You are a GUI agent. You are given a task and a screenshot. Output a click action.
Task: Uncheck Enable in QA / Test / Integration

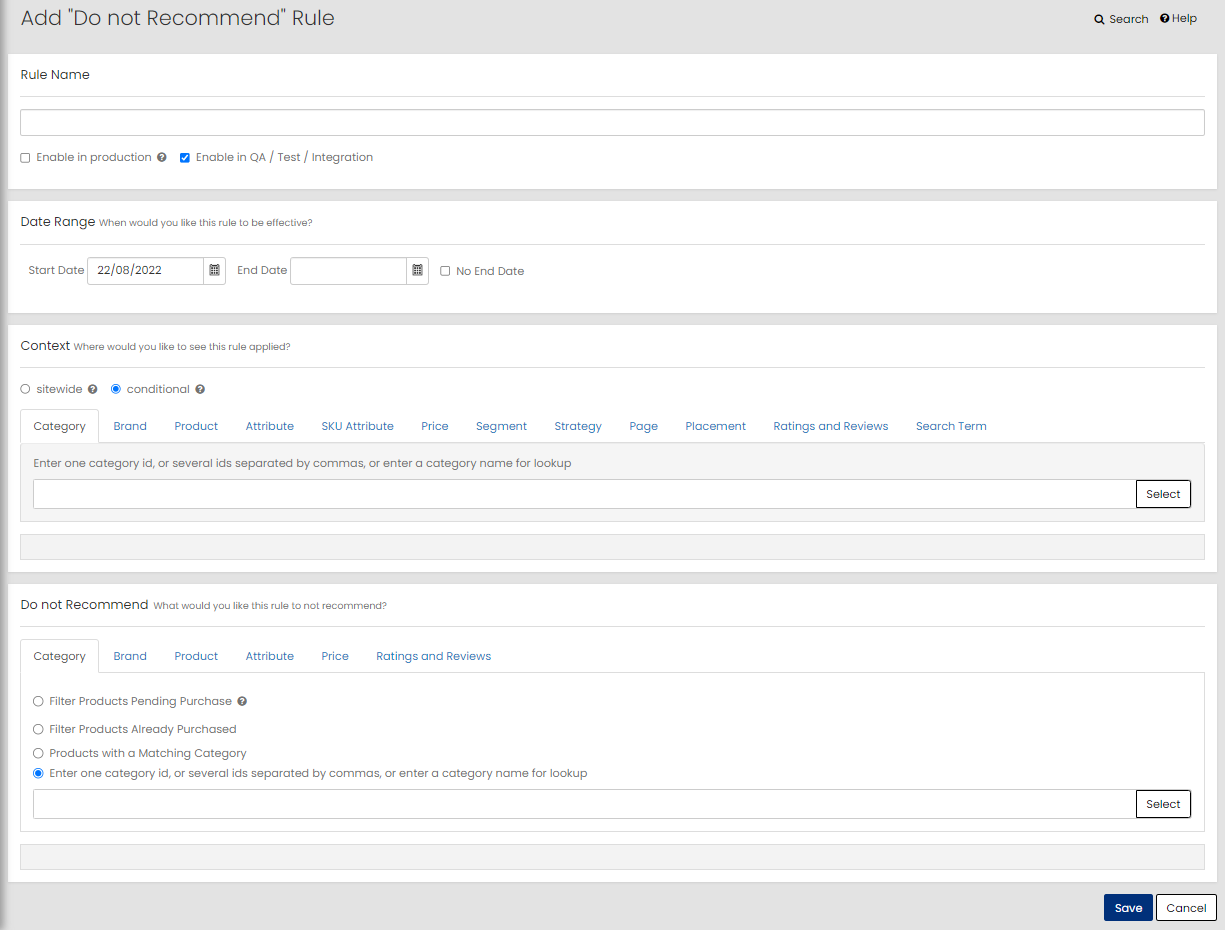(185, 158)
